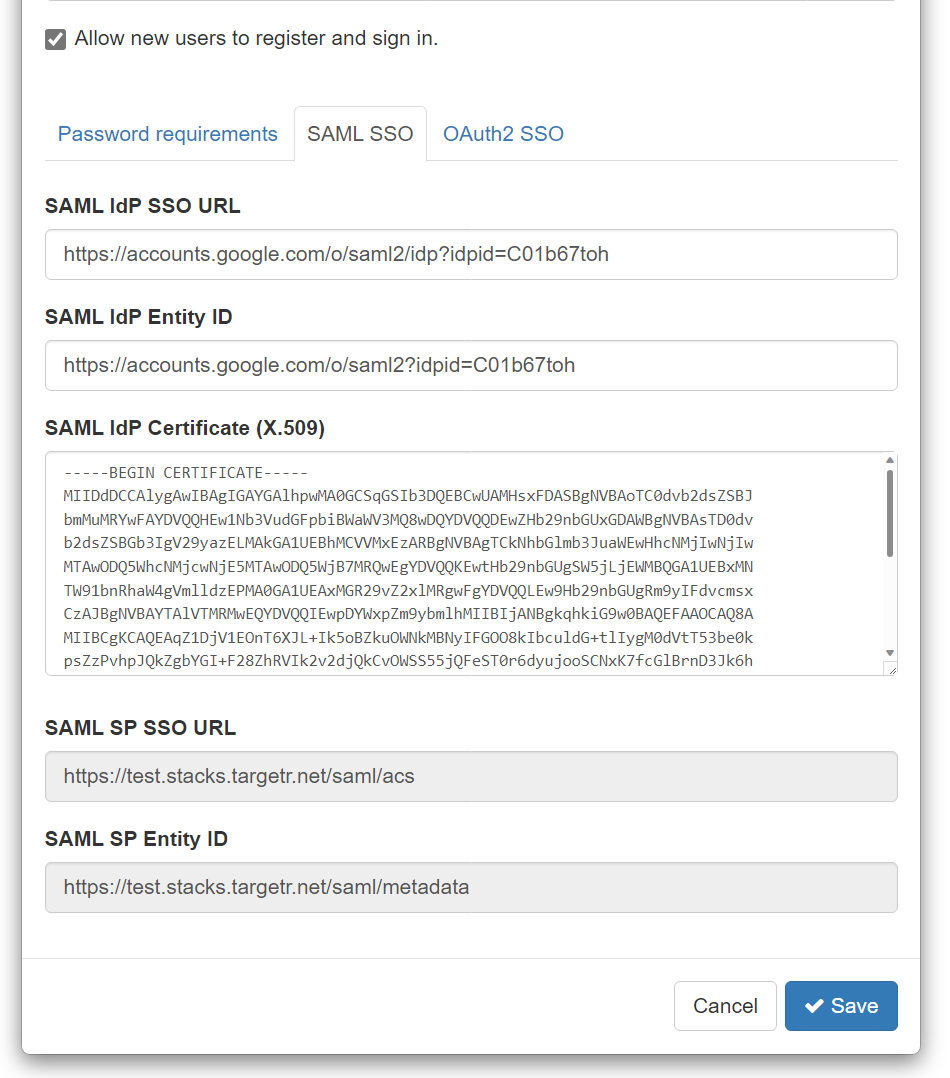Click the certificate textarea scrollbar thumb
Viewport: 950px width, 1078px height.
890,513
